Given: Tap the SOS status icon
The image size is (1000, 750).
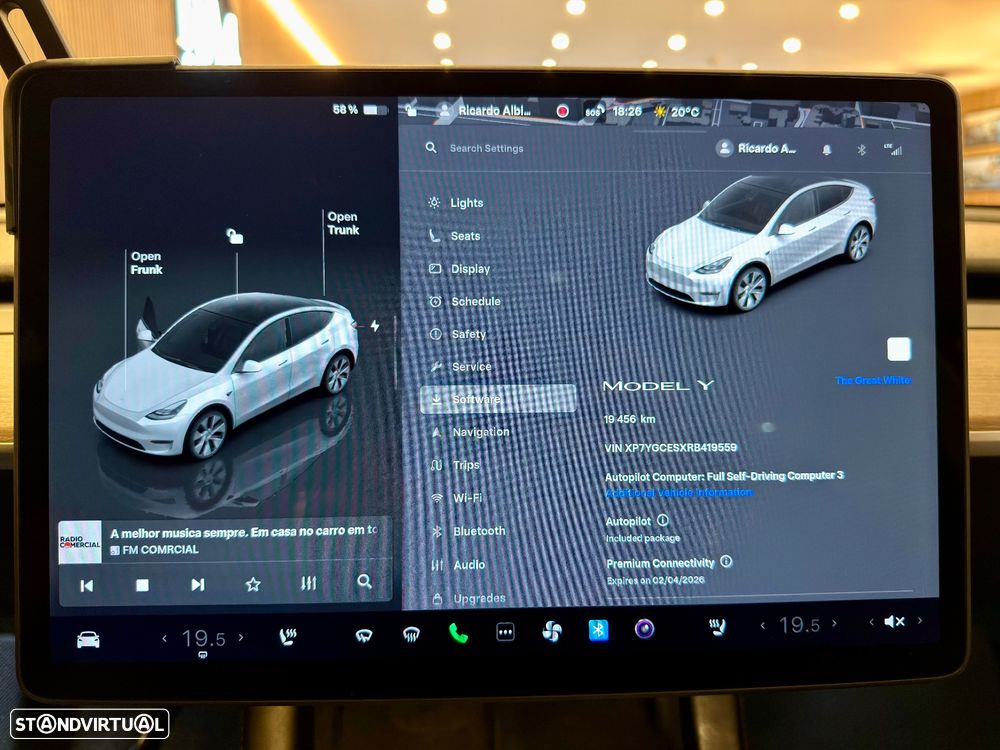Looking at the screenshot, I should click(593, 112).
